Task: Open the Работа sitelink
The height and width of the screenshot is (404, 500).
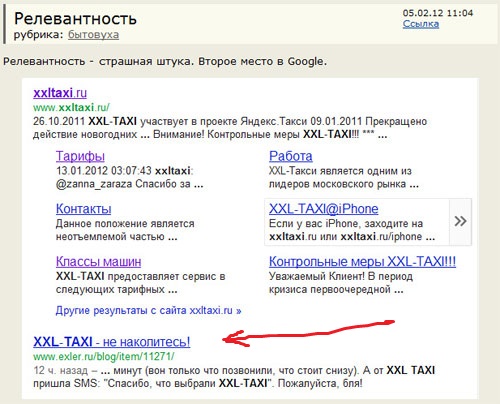Action: click(291, 156)
